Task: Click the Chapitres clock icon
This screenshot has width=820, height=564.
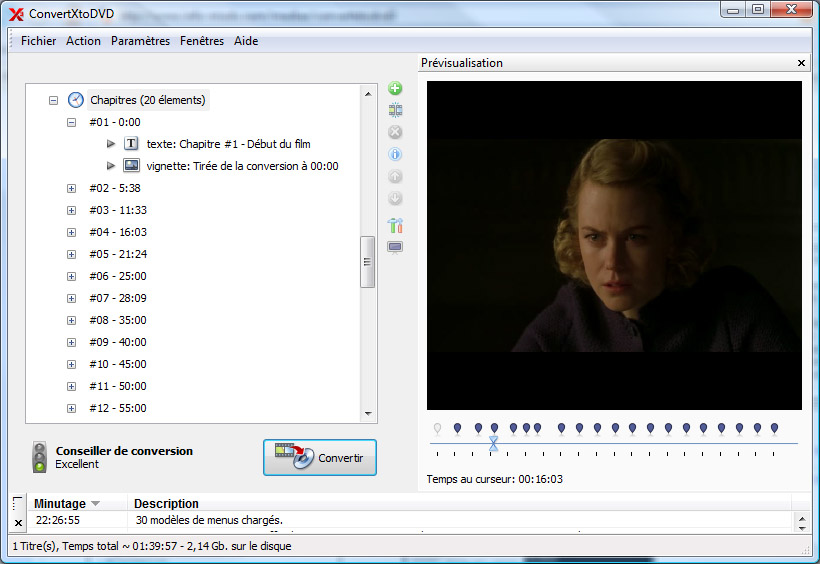Action: 76,99
